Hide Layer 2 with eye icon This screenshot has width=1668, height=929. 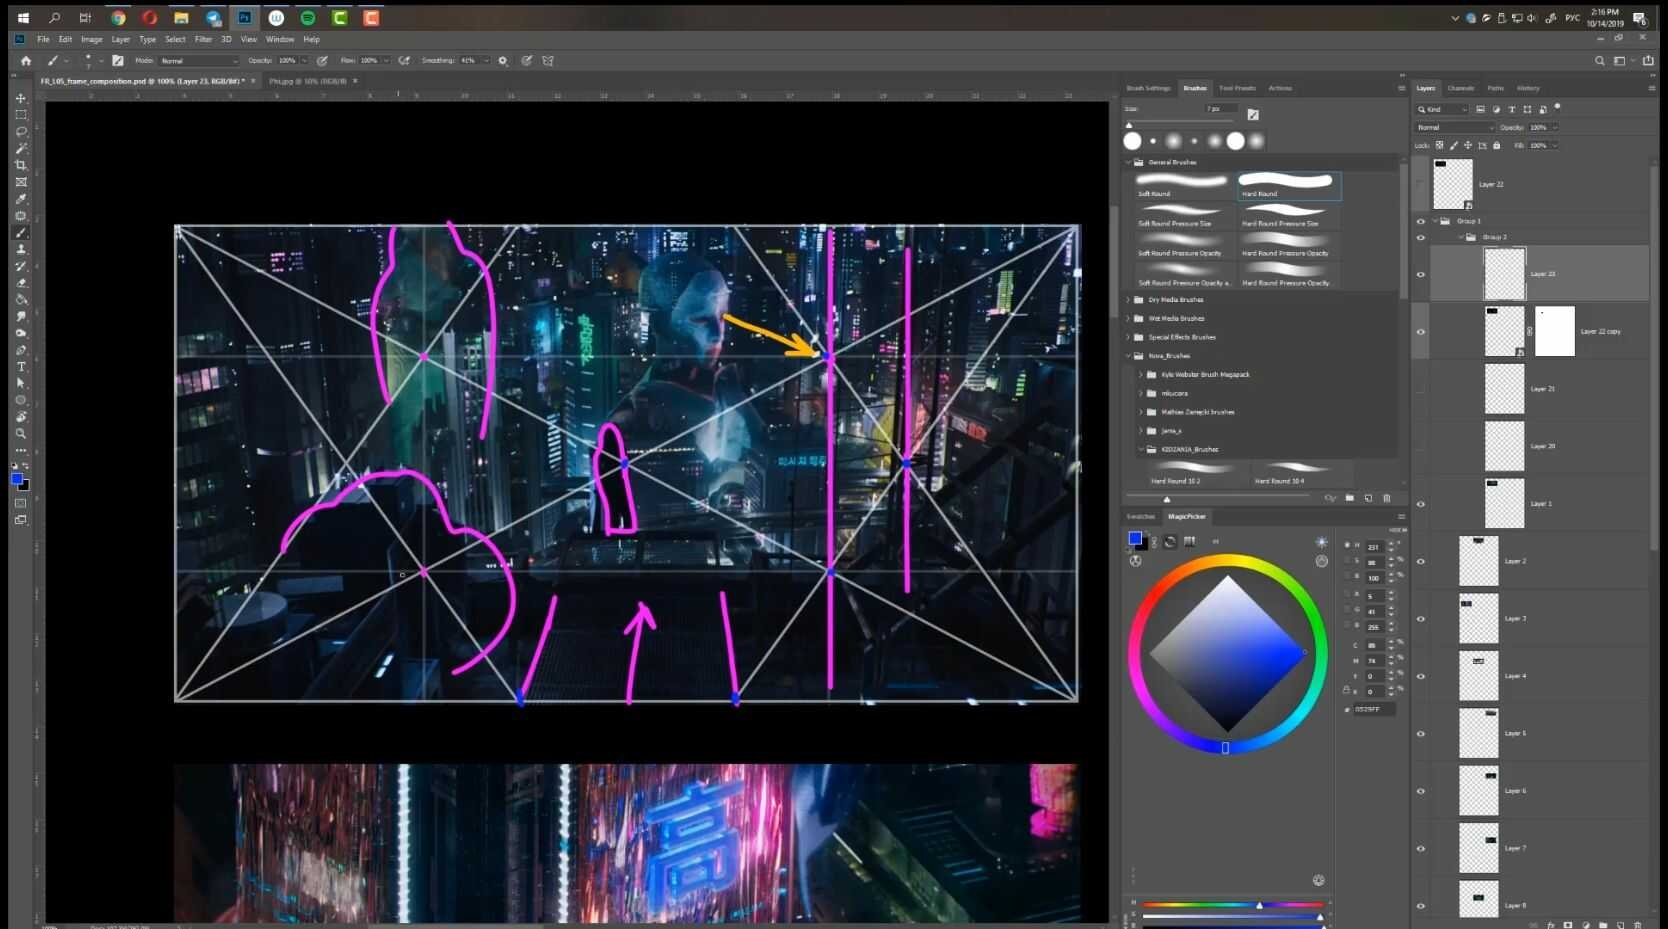1421,562
